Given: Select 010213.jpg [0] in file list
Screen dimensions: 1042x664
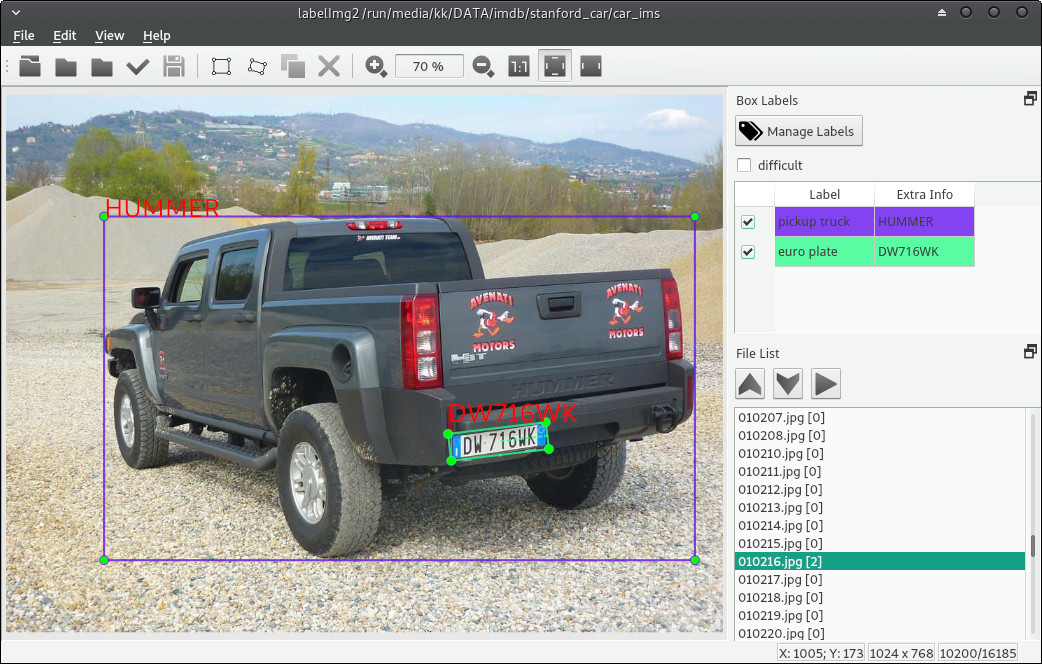Looking at the screenshot, I should (880, 507).
